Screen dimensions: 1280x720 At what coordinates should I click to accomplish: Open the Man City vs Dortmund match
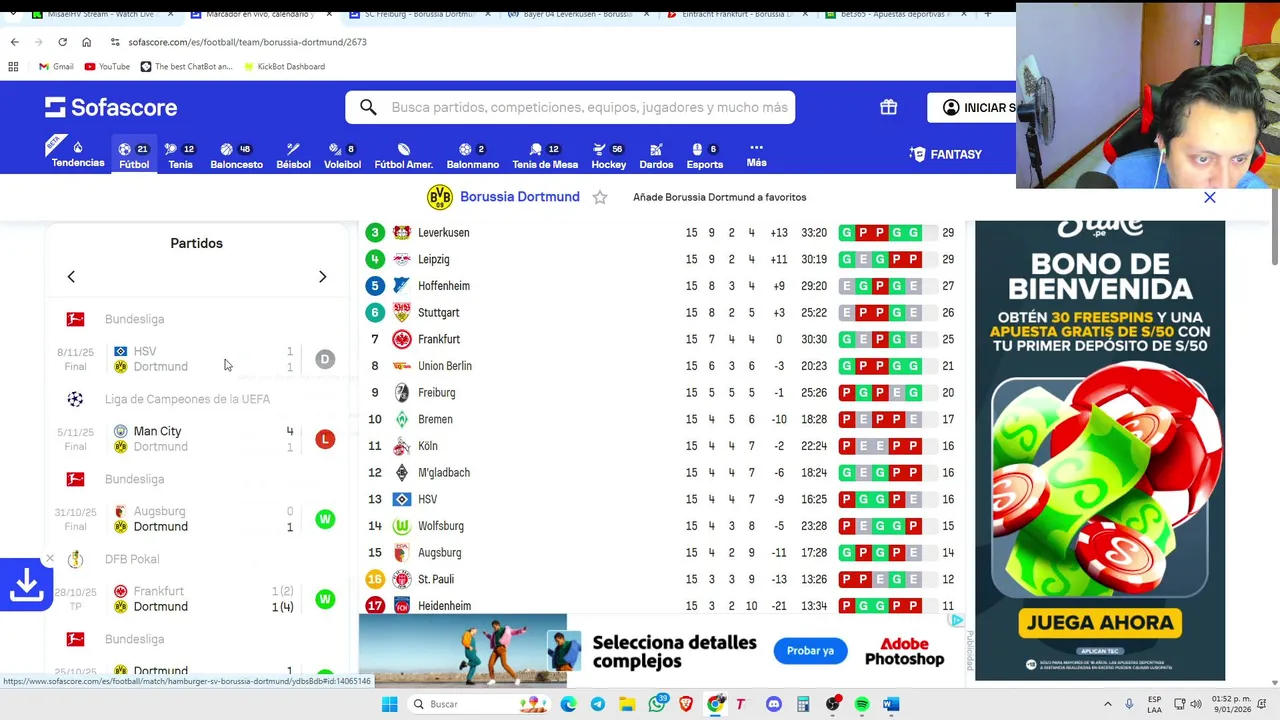(x=196, y=439)
